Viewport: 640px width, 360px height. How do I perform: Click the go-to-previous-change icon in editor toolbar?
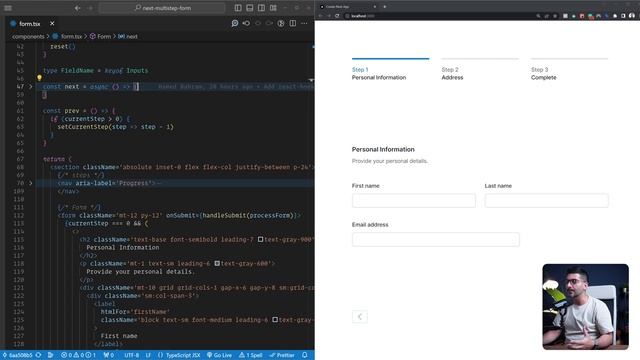pyautogui.click(x=246, y=23)
